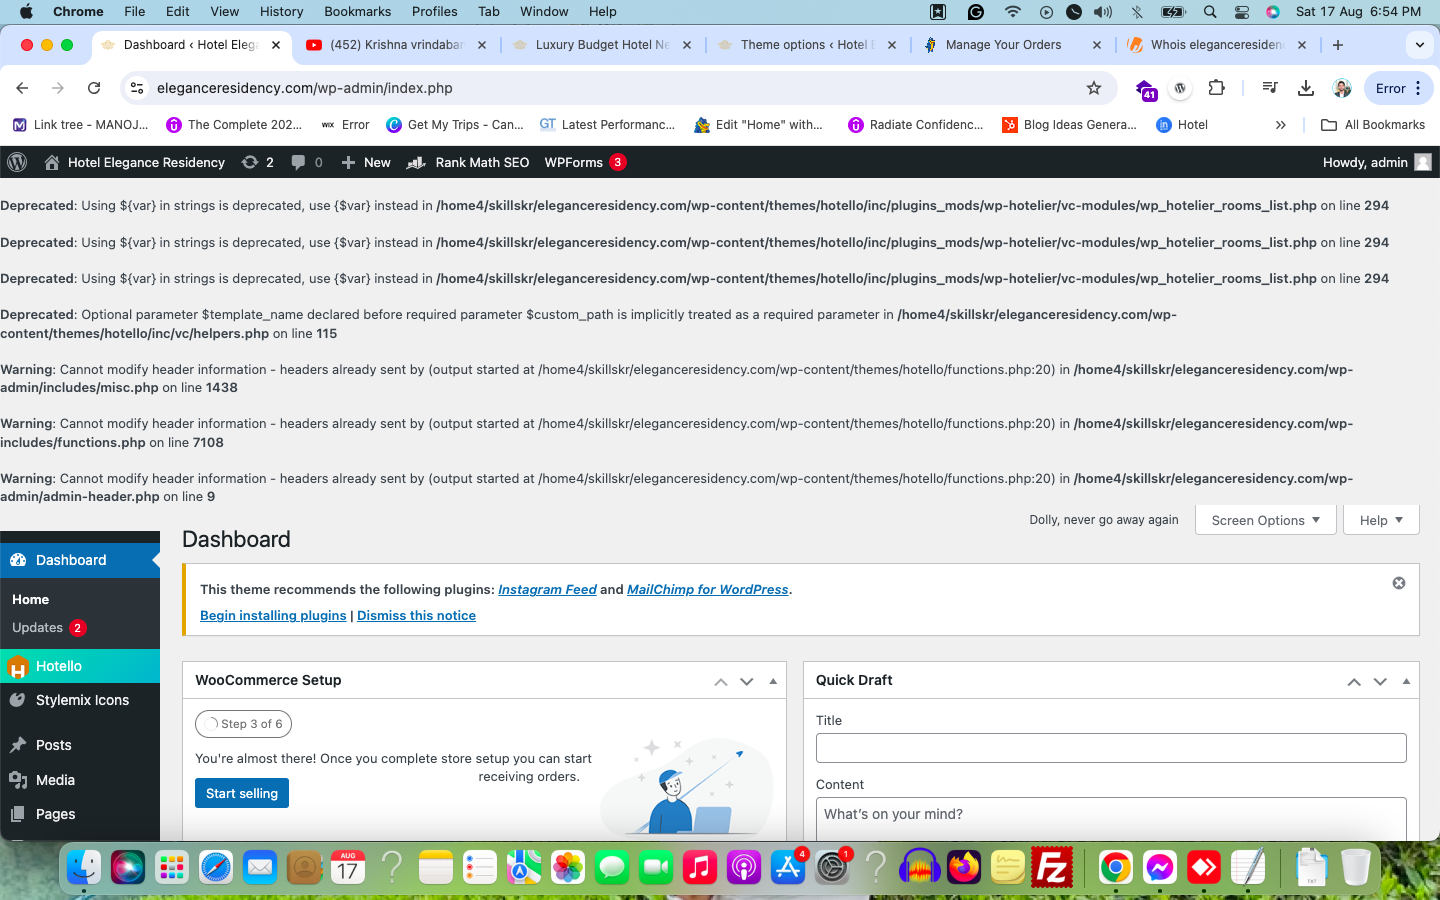Open the Blog Ideas Generator bookmark
This screenshot has width=1440, height=900.
pos(1069,125)
